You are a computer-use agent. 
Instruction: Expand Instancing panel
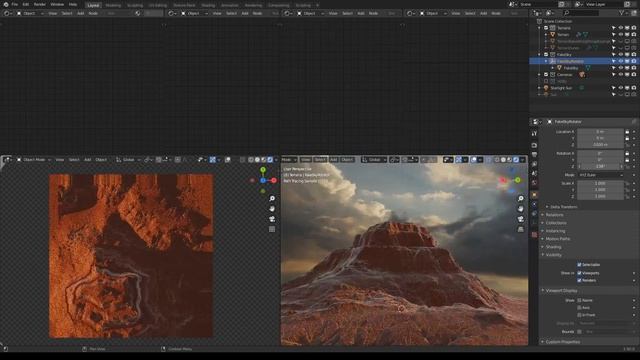555,231
